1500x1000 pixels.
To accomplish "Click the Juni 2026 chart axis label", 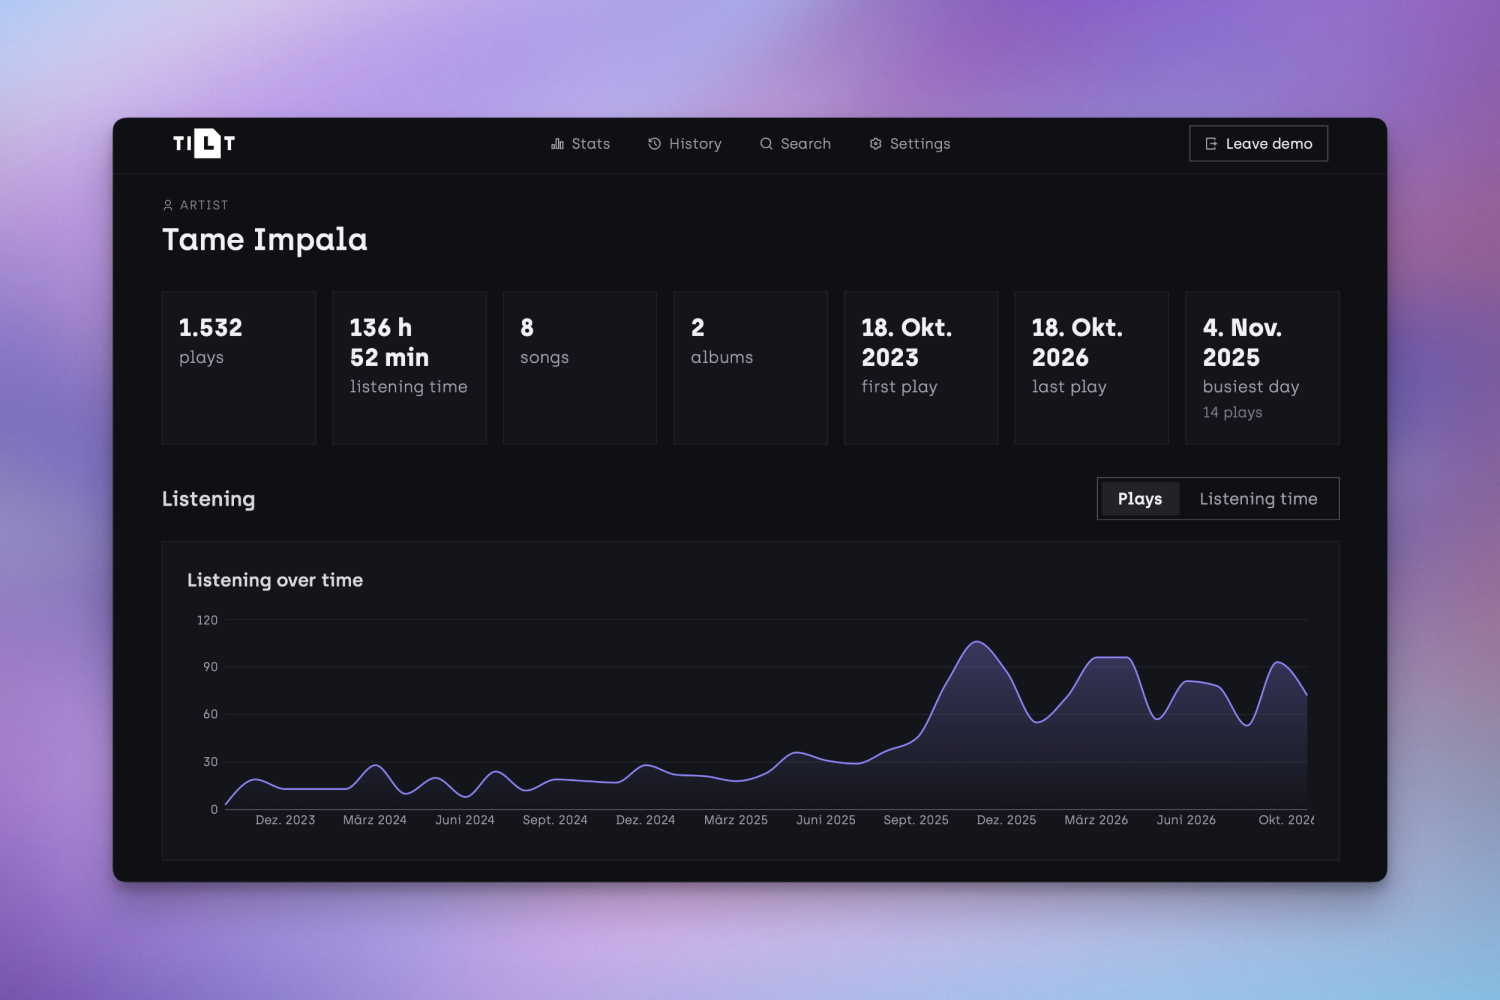I will pos(1186,820).
